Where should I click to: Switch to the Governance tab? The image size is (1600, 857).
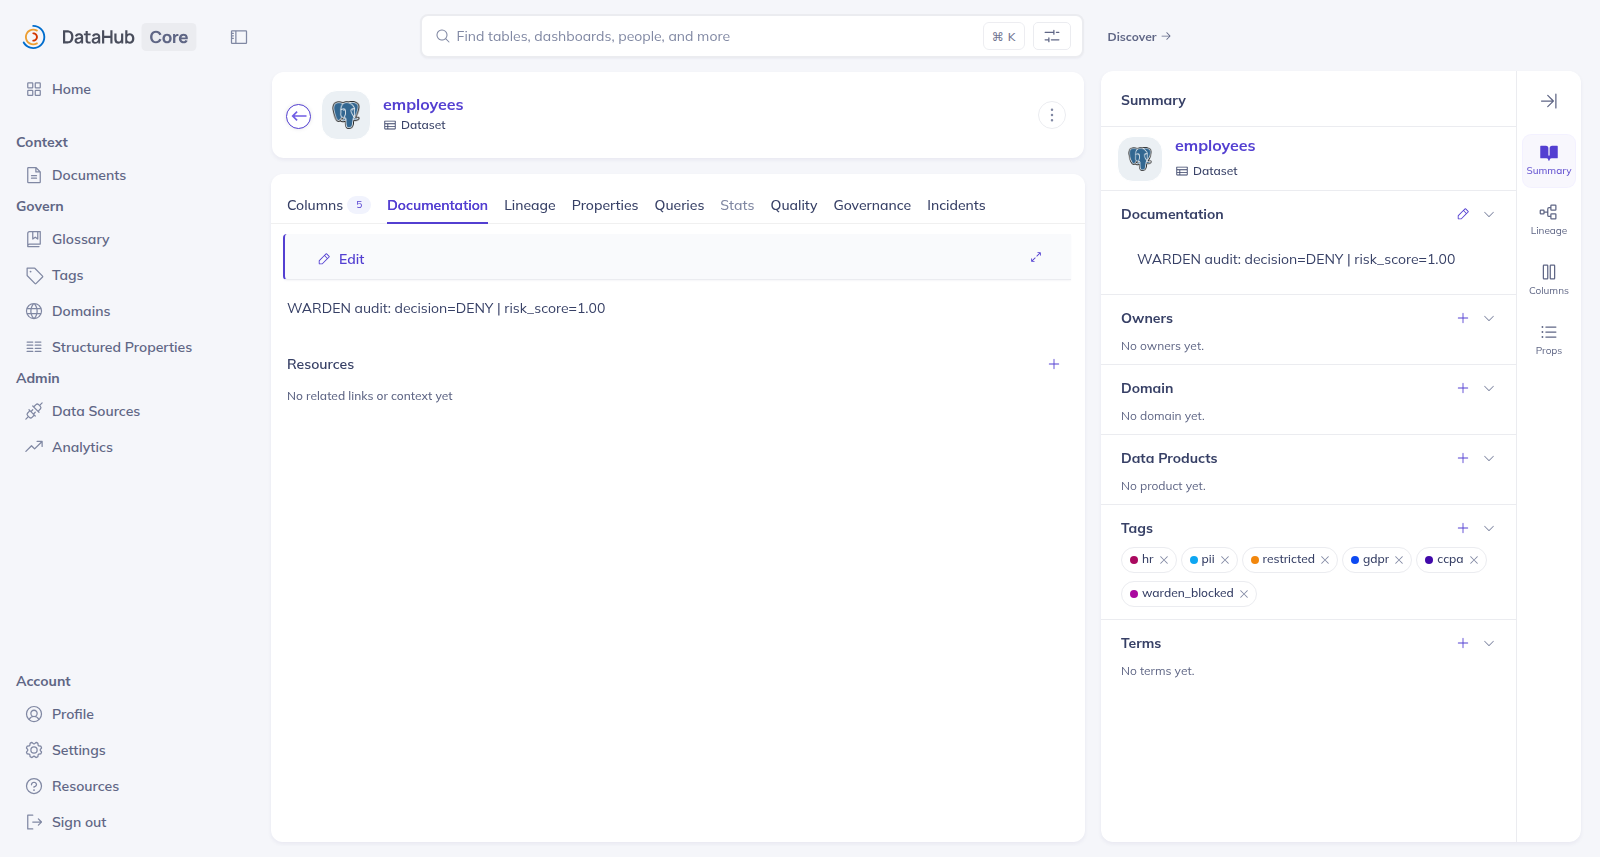872,205
